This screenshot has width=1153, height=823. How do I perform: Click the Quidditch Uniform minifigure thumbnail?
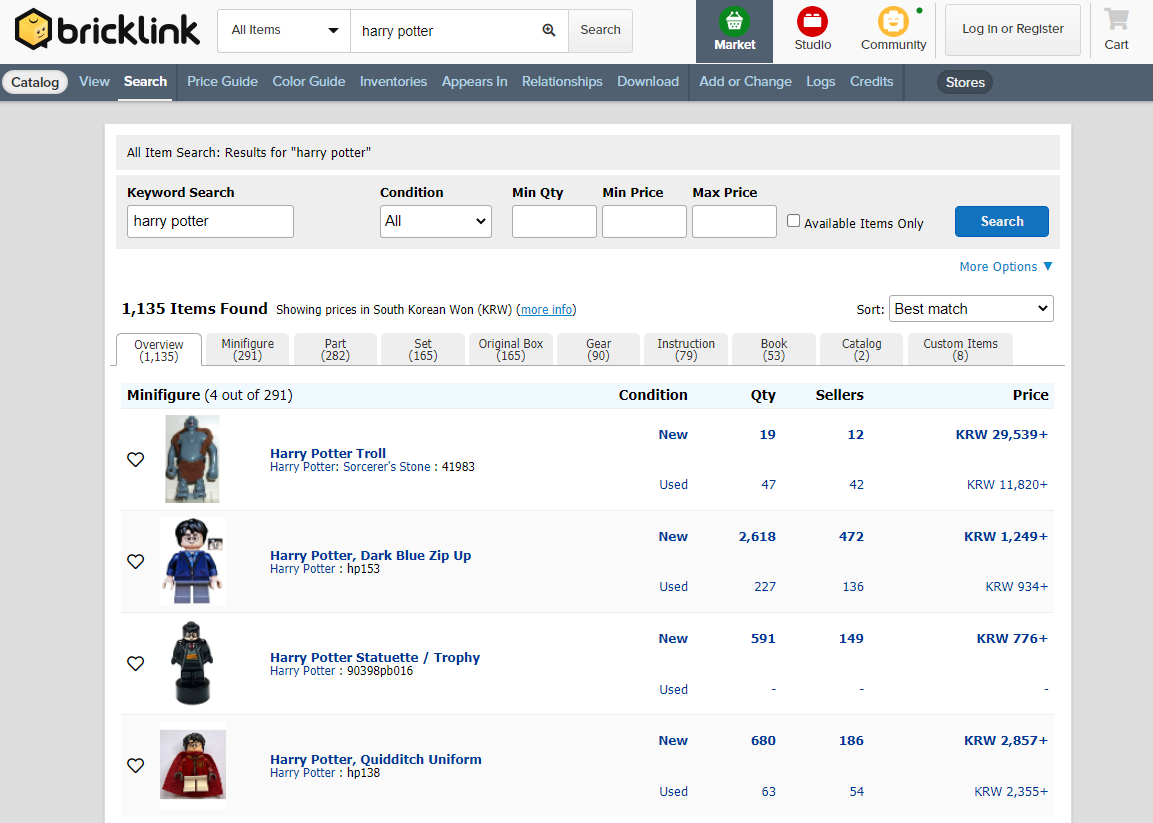pos(193,765)
